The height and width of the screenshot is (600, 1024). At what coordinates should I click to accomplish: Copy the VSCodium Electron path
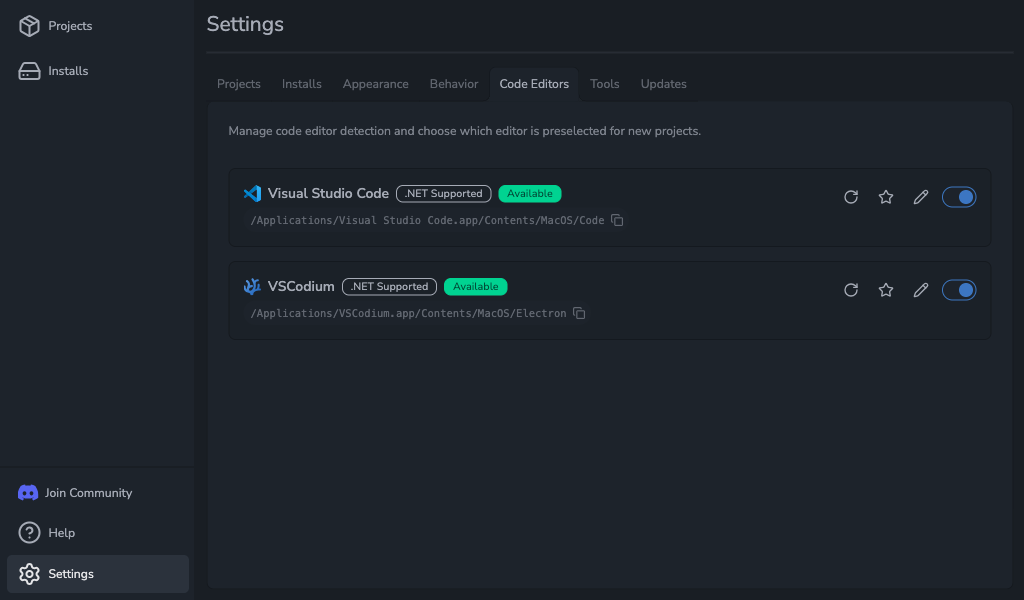pyautogui.click(x=579, y=313)
